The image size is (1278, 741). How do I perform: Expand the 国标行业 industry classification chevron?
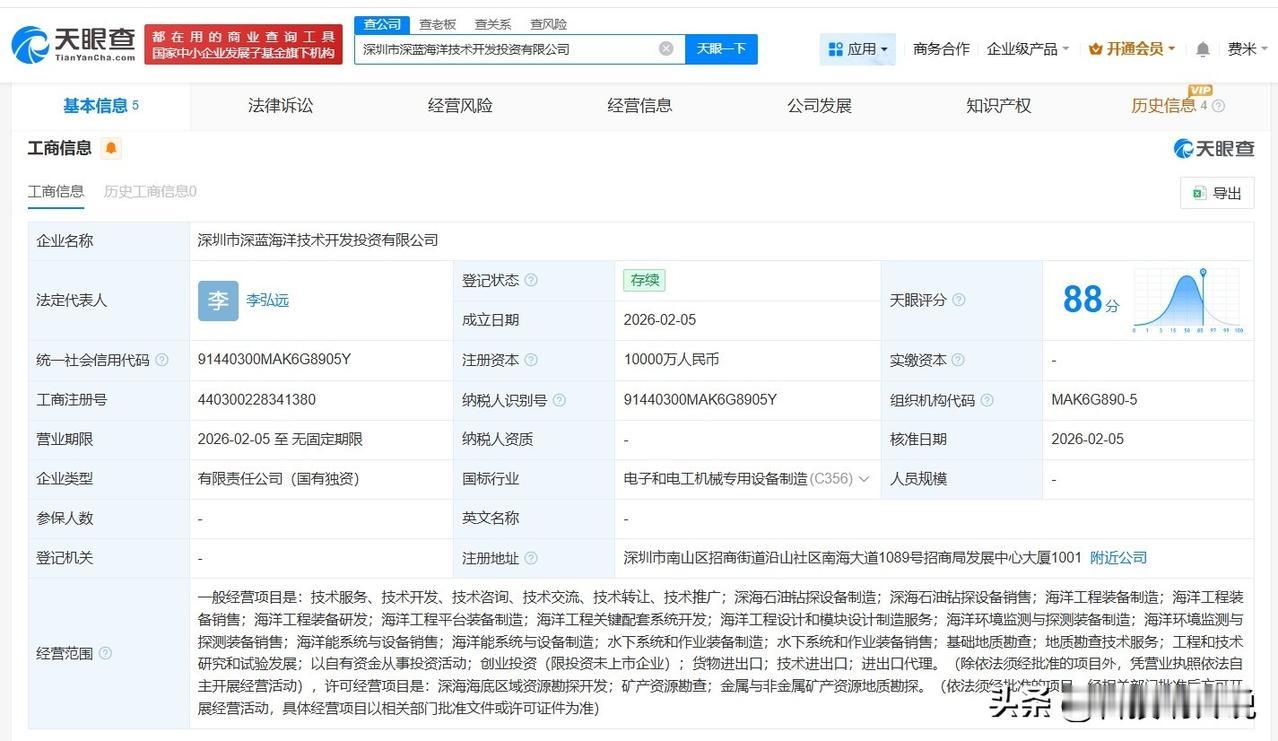[x=864, y=478]
